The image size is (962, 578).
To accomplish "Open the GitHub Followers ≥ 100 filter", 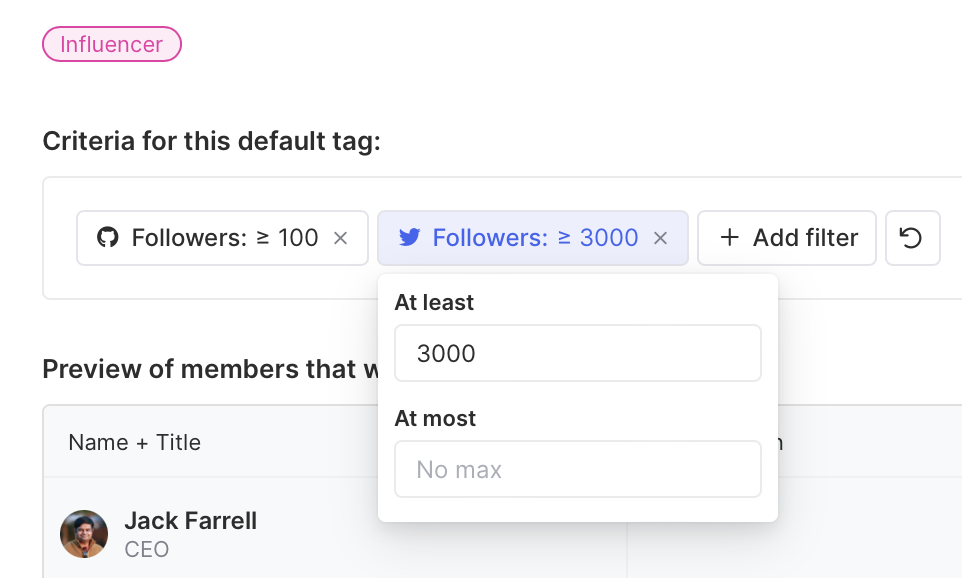I will click(x=224, y=238).
